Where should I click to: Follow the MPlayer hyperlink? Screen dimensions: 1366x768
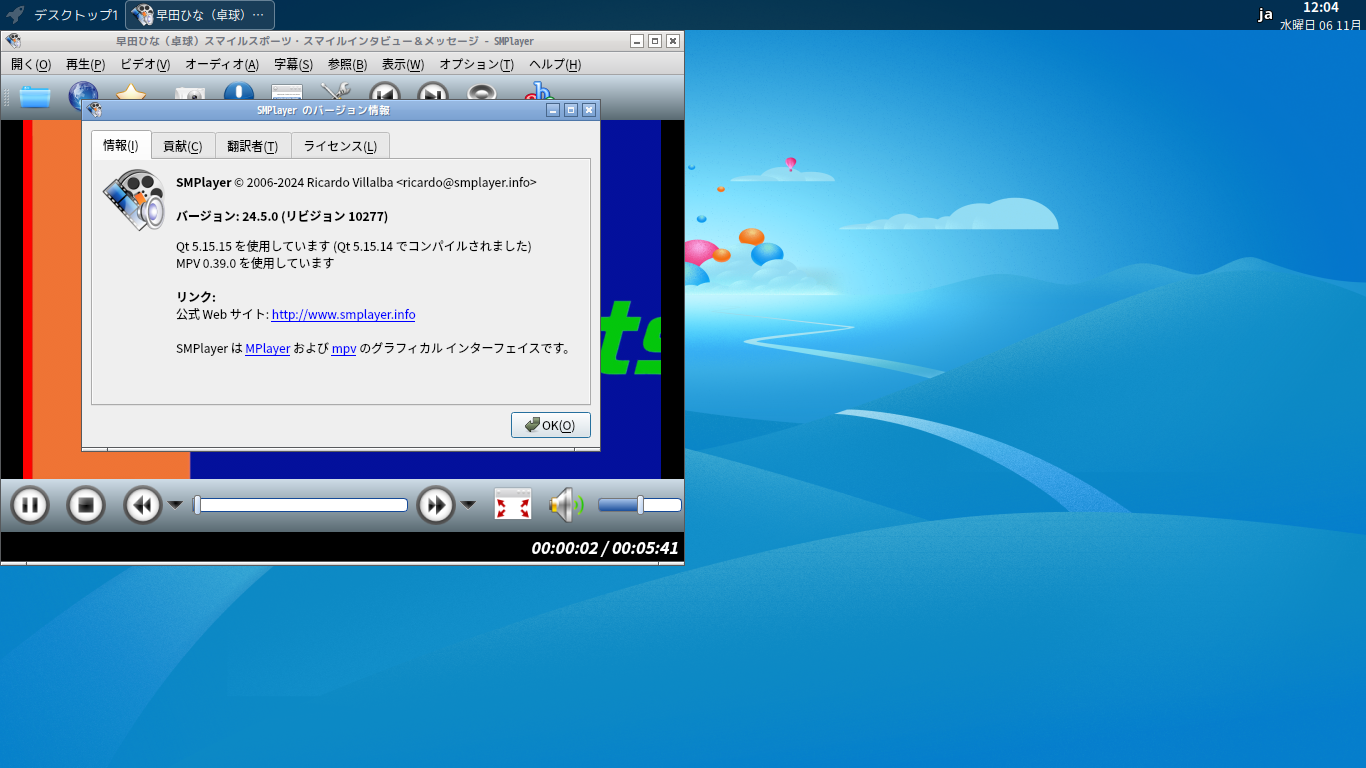pos(267,348)
